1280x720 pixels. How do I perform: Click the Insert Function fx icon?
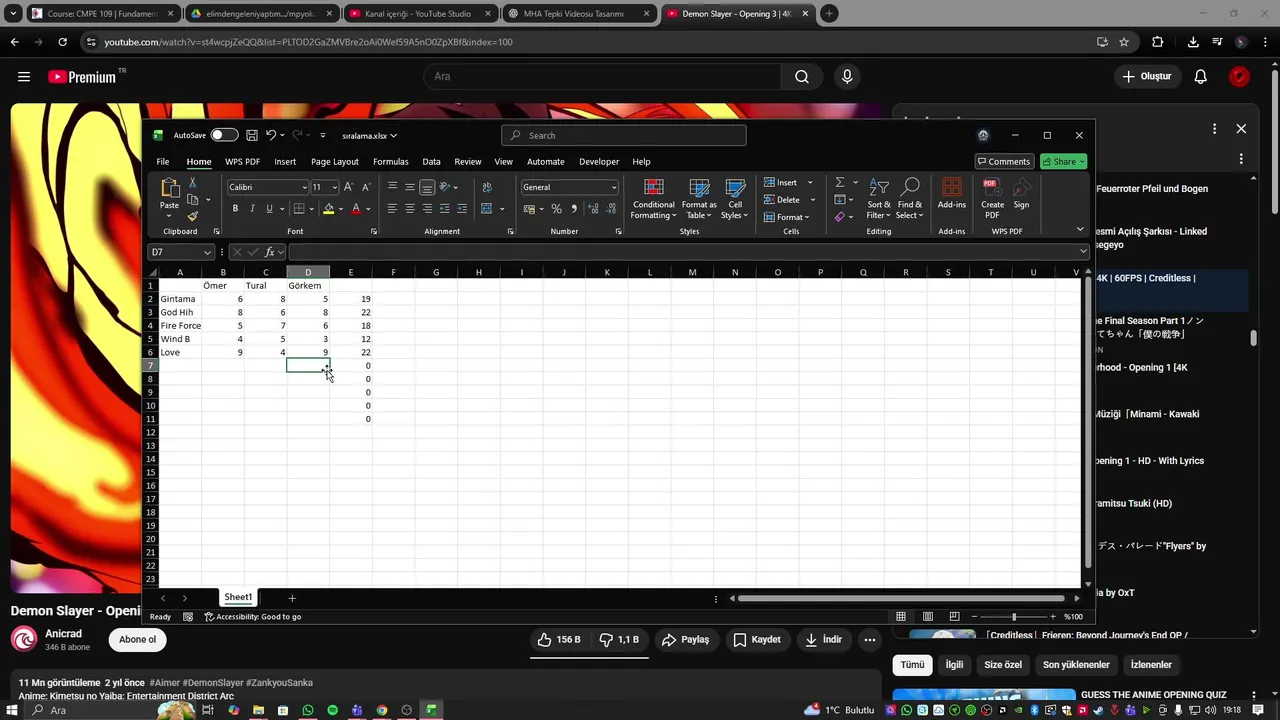coord(270,252)
